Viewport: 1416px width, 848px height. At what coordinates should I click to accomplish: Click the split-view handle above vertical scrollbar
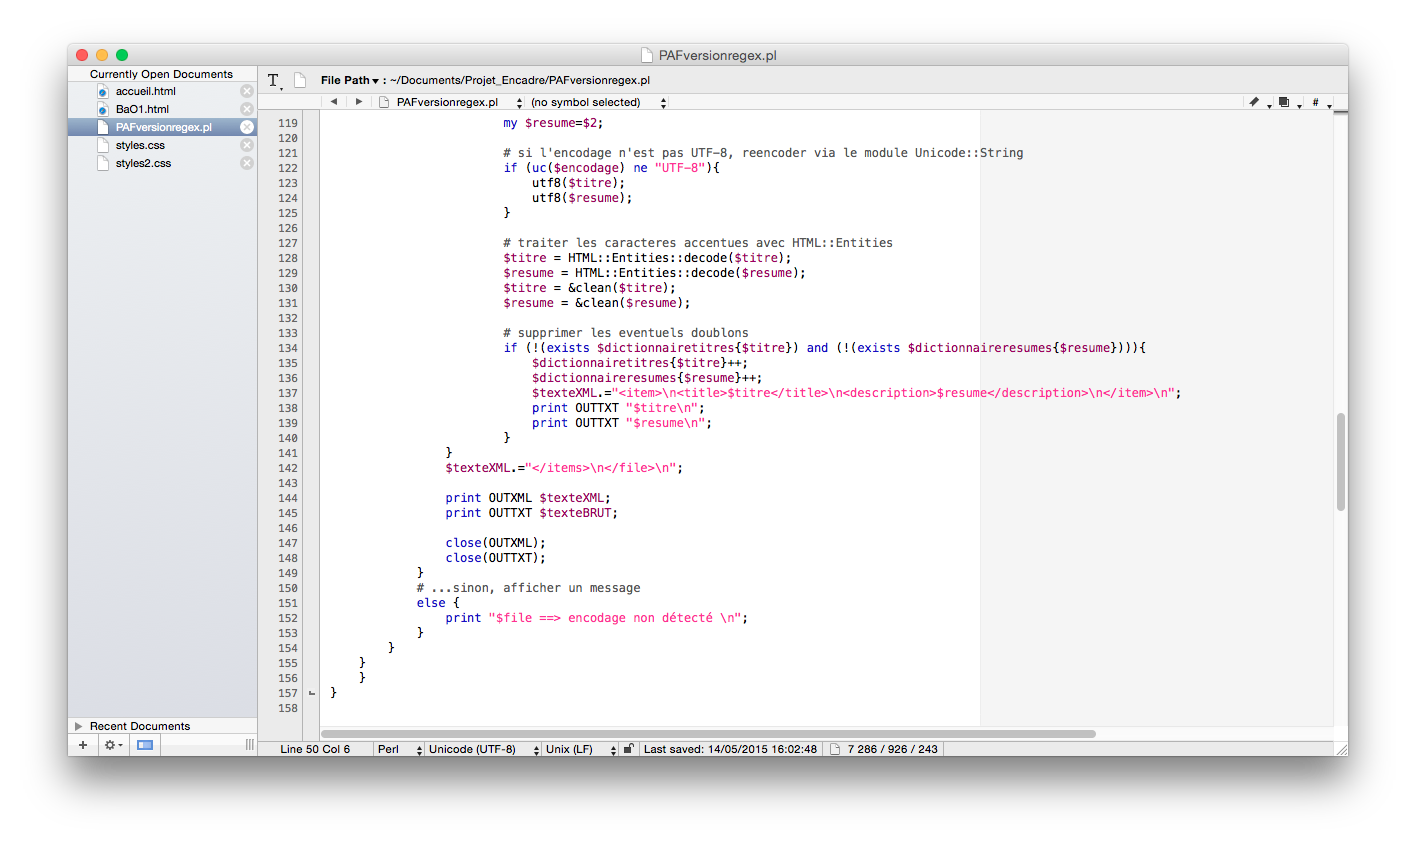(x=1341, y=112)
